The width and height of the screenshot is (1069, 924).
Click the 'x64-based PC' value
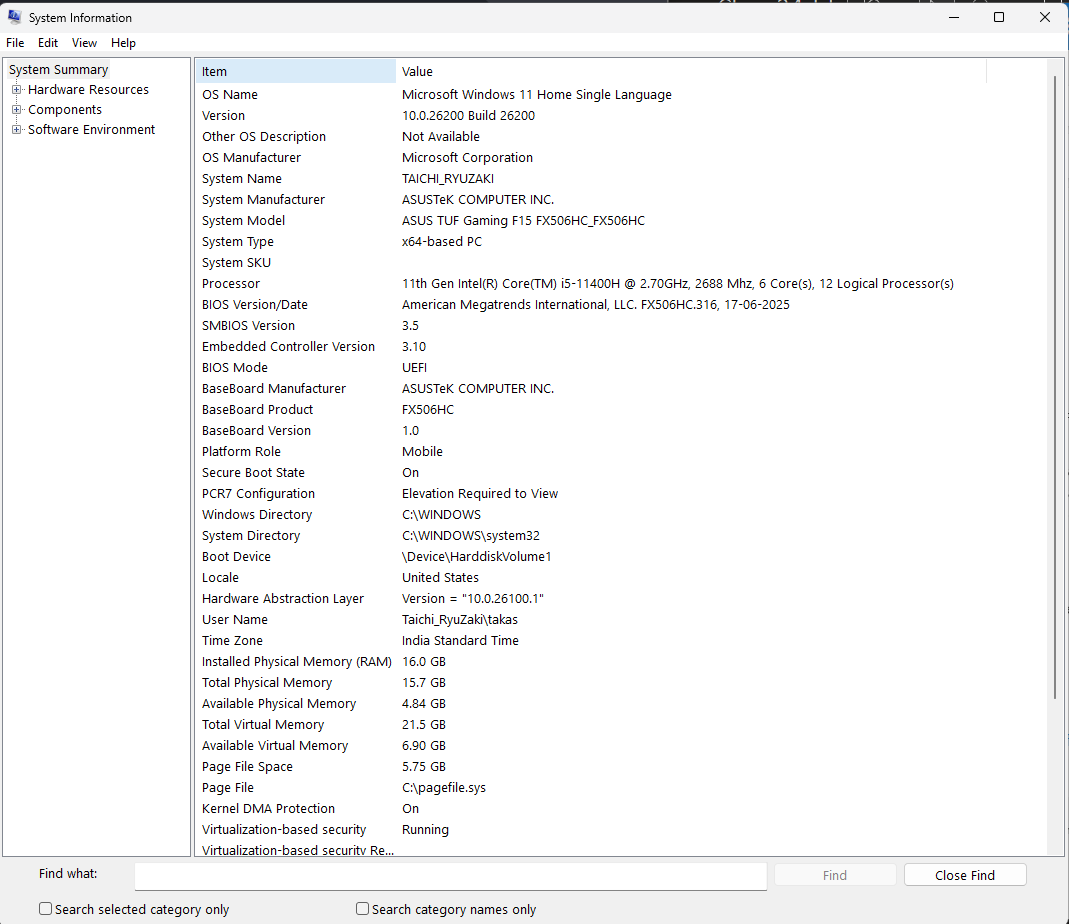[442, 242]
